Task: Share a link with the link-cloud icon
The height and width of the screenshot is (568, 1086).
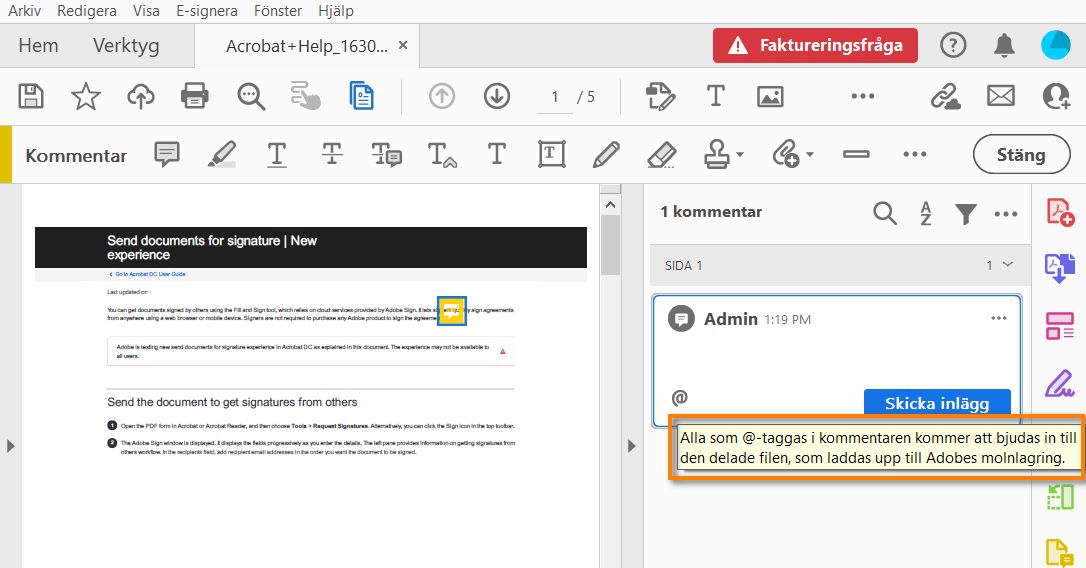Action: pyautogui.click(x=945, y=96)
